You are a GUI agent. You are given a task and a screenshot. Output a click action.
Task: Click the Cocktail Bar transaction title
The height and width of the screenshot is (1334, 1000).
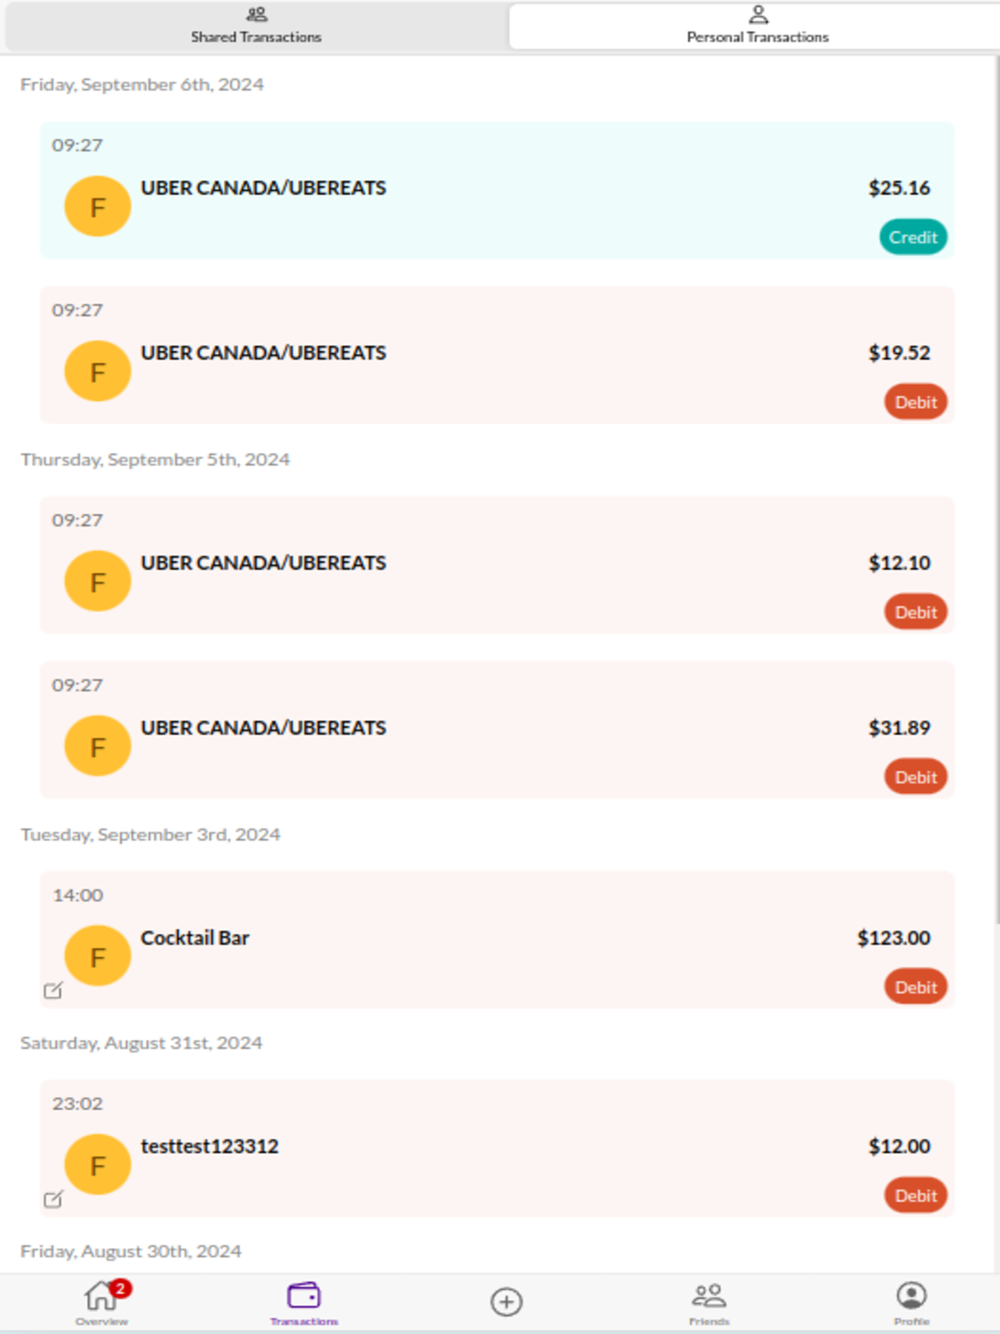tap(195, 938)
